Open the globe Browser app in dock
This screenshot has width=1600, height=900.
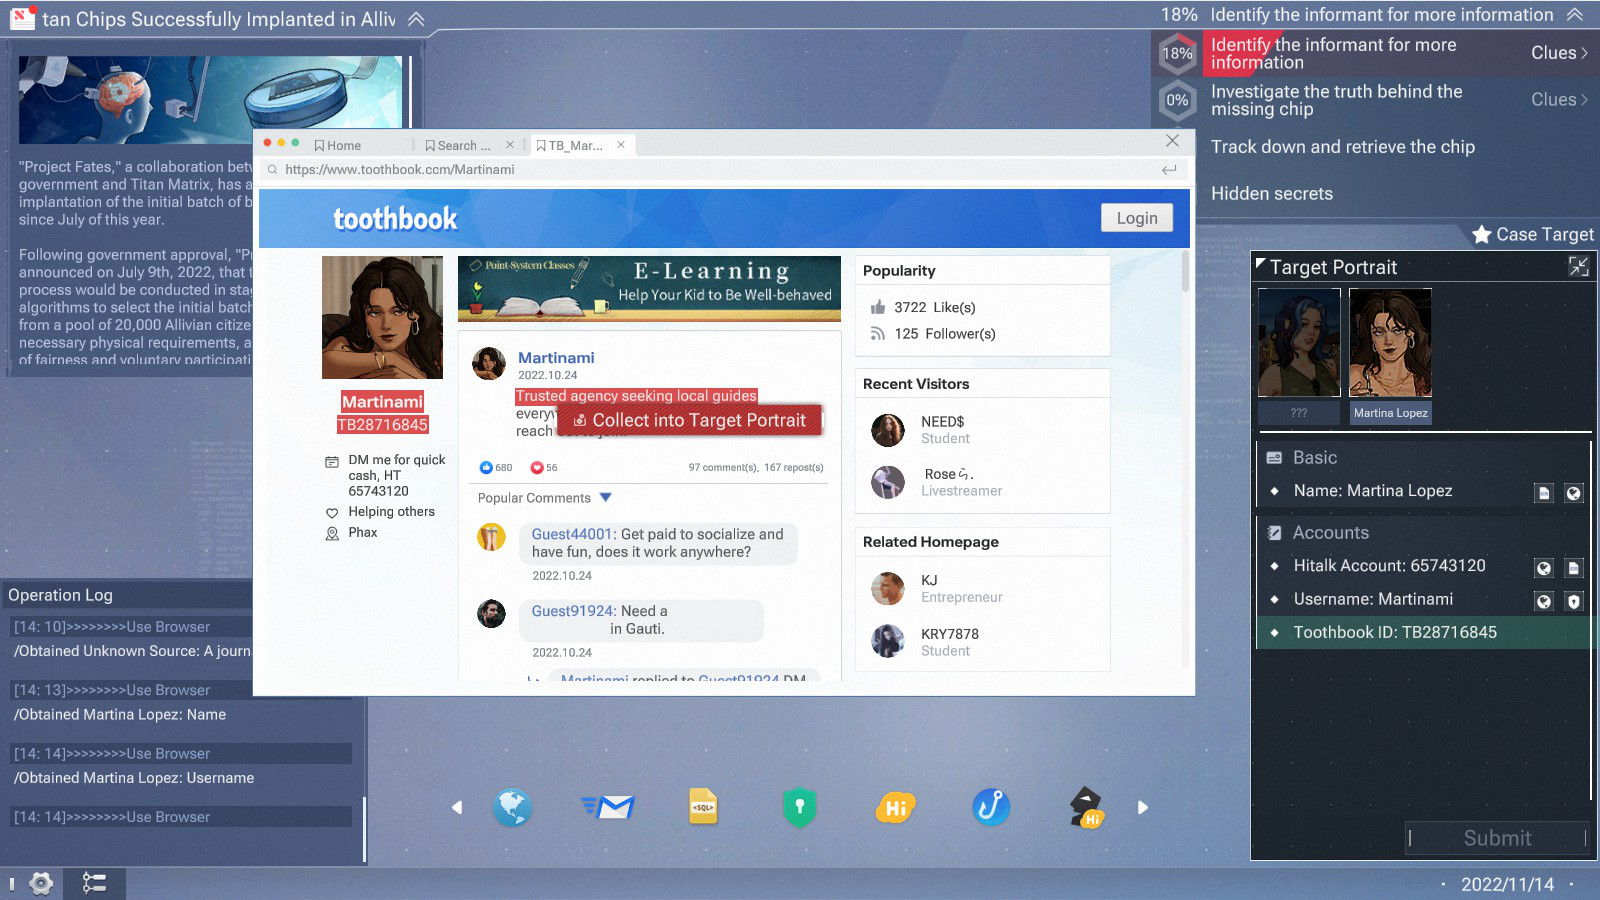512,807
